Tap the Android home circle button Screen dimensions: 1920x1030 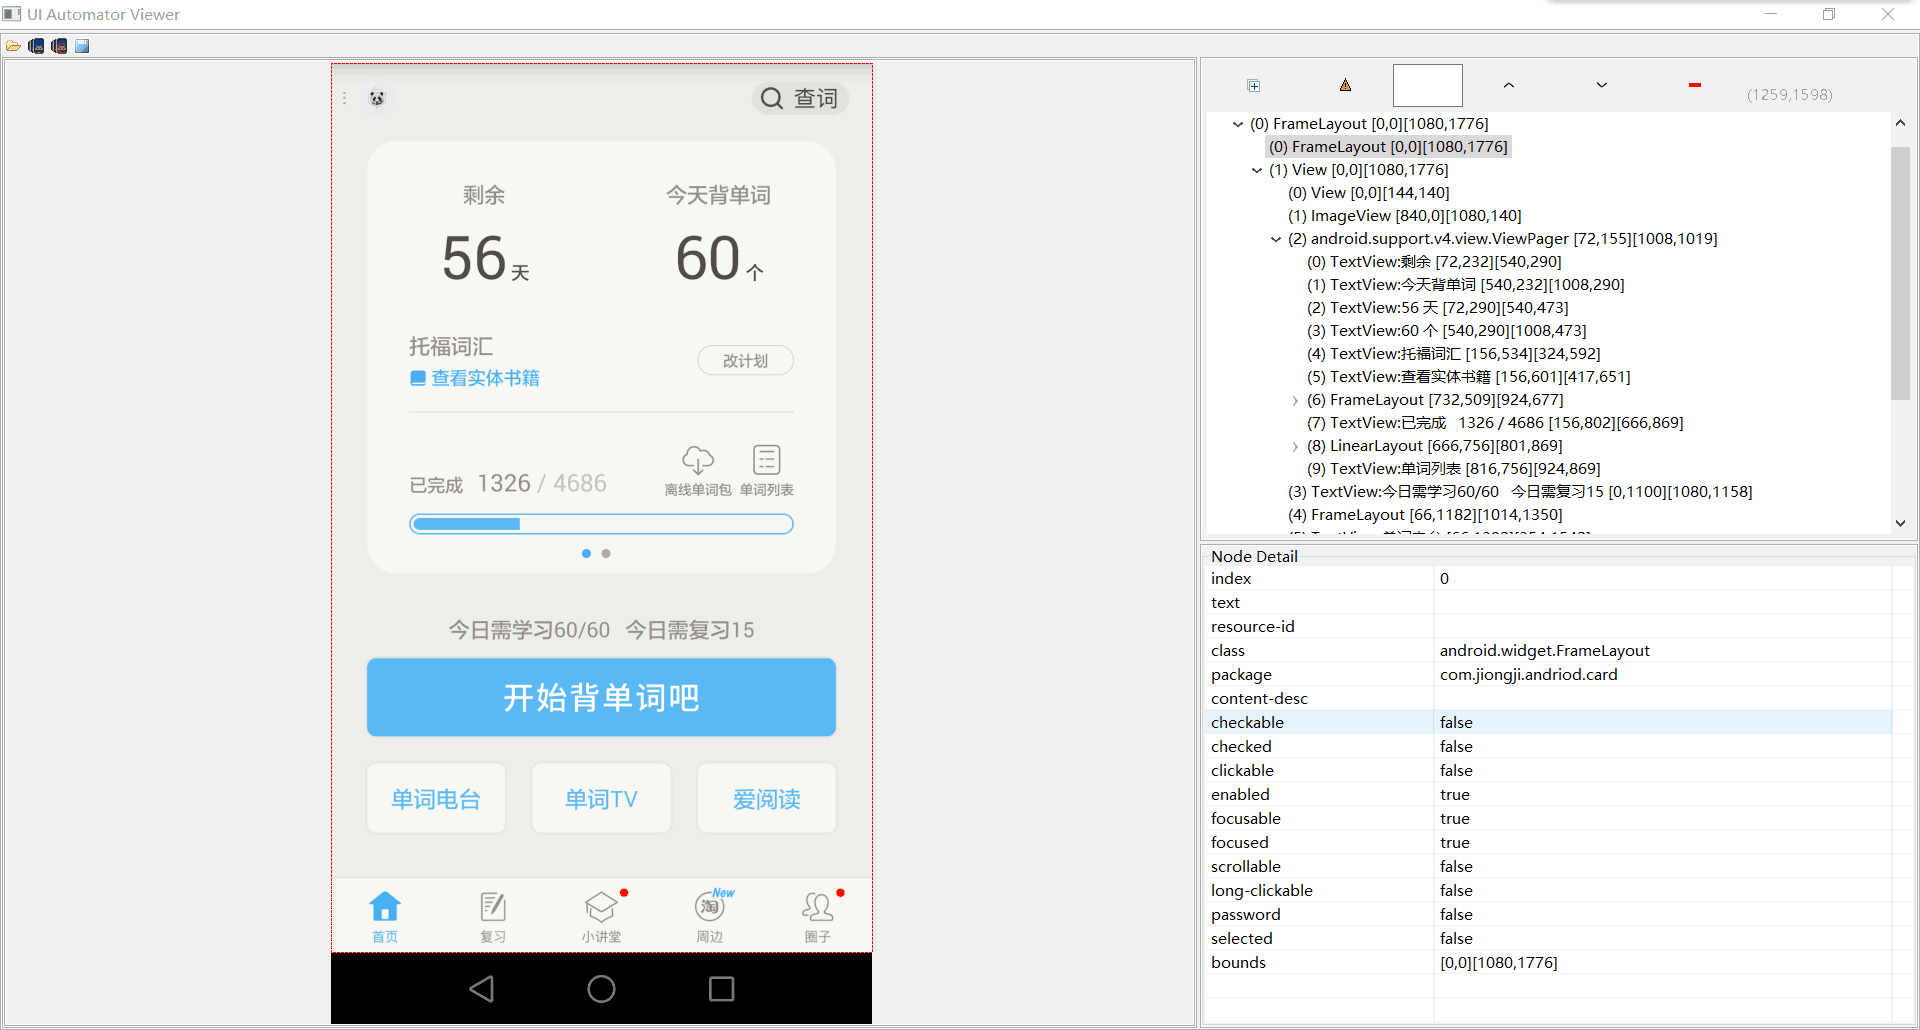[x=601, y=989]
